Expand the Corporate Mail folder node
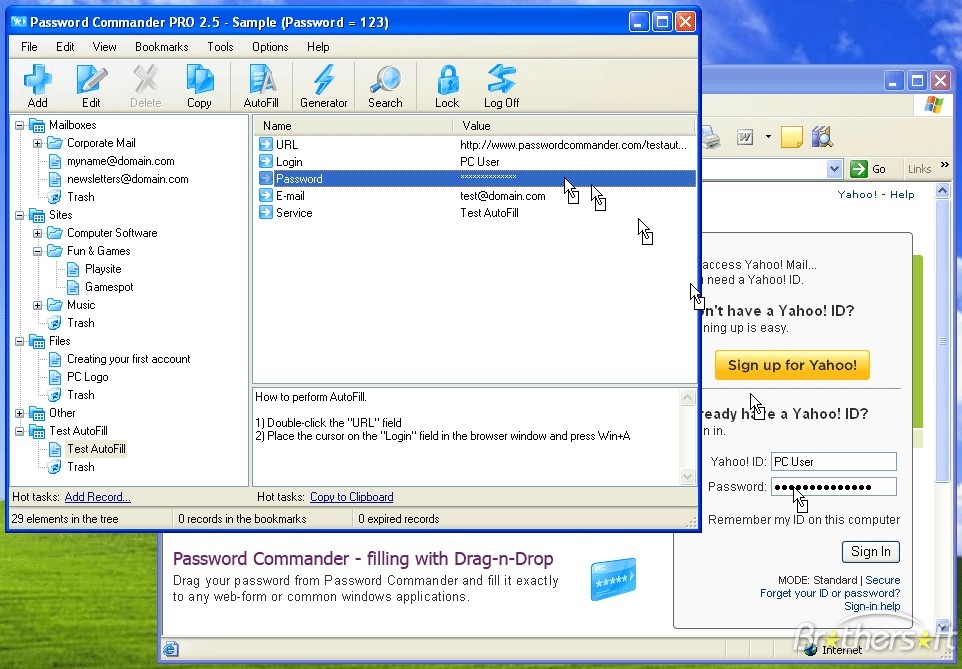The image size is (962, 669). (37, 143)
